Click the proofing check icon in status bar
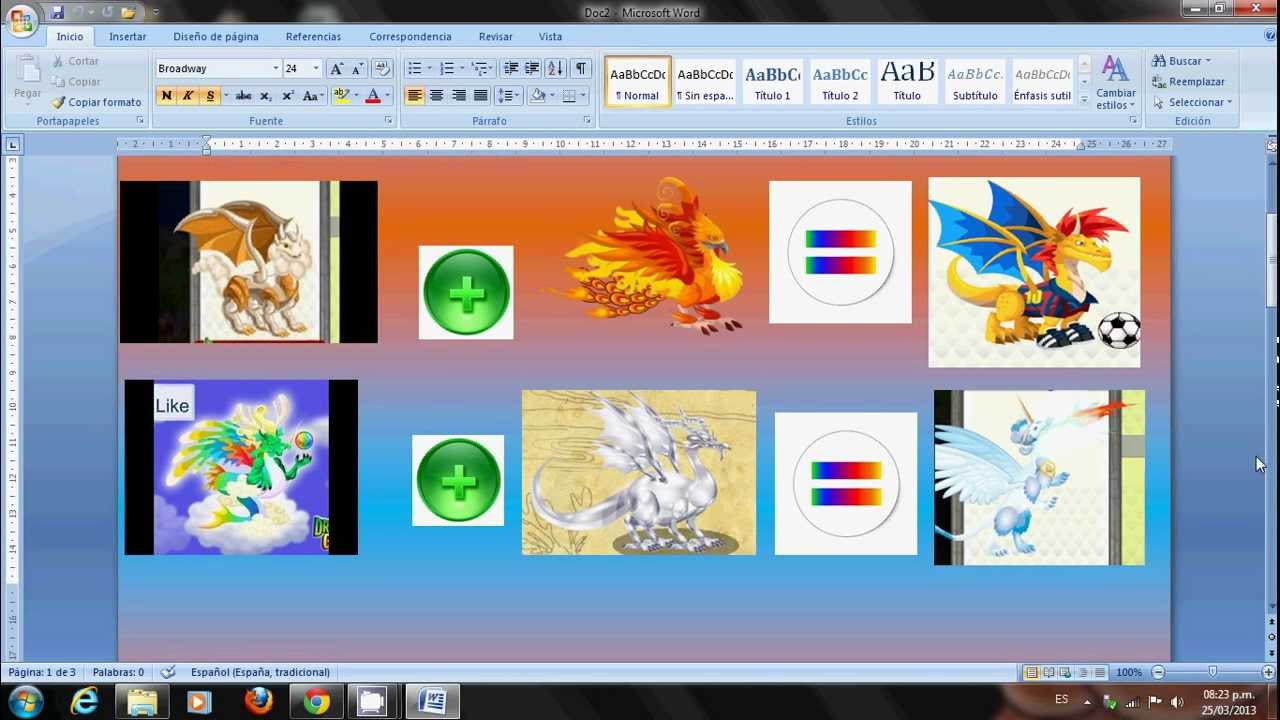Image resolution: width=1280 pixels, height=720 pixels. point(168,672)
